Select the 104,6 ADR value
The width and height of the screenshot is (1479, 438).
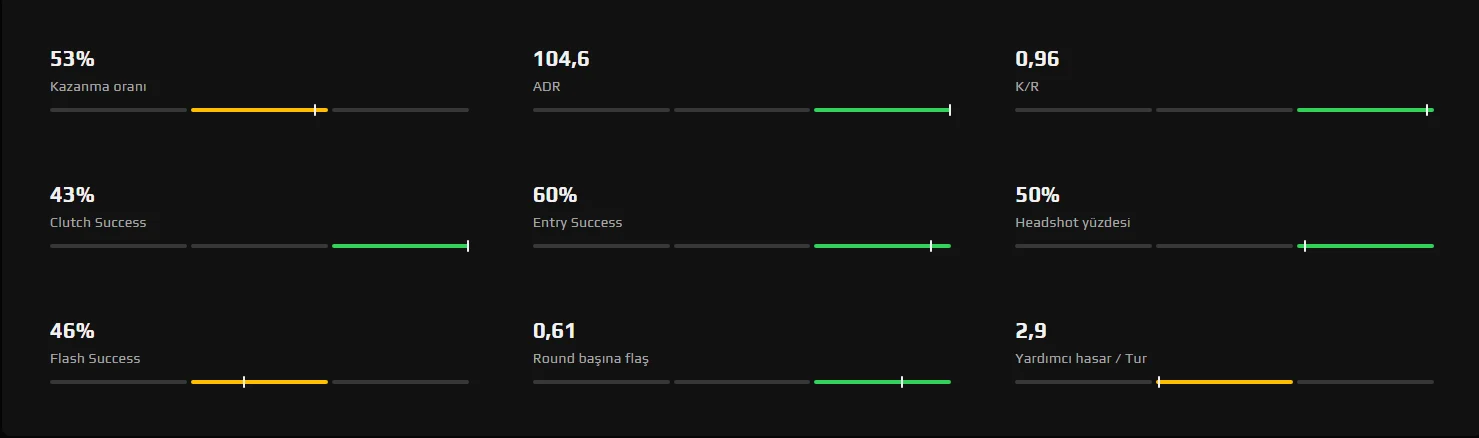tap(561, 59)
